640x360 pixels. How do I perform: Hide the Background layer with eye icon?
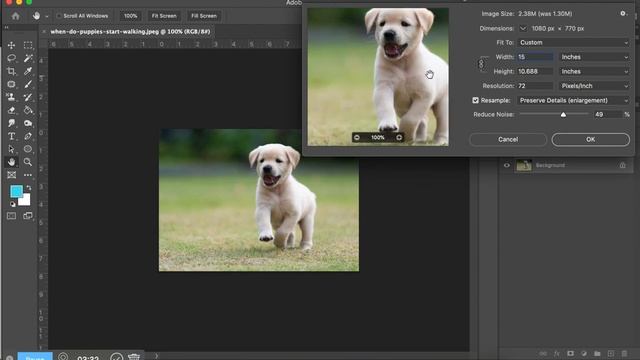click(x=507, y=165)
